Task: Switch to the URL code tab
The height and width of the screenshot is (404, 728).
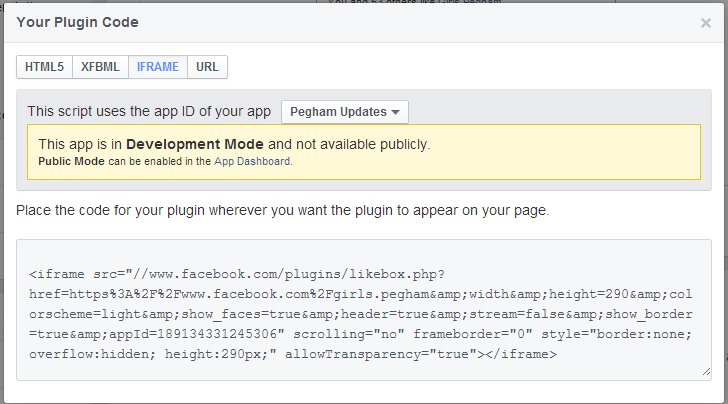Action: coord(207,67)
